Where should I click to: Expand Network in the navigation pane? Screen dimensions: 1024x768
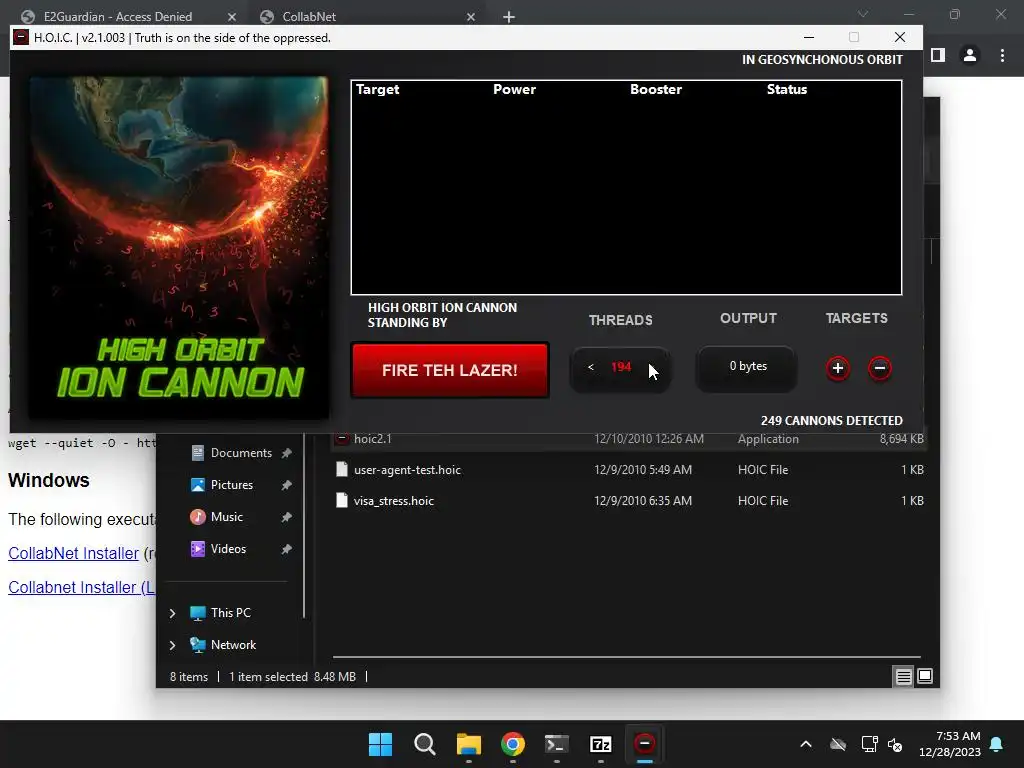[172, 645]
